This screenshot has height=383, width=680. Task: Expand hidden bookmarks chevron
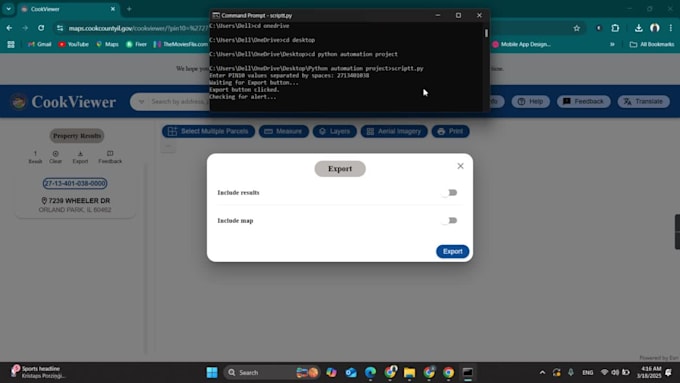pyautogui.click(x=612, y=44)
